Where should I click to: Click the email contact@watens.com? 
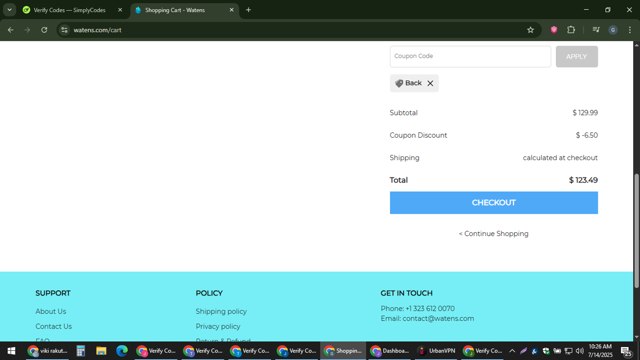point(438,318)
